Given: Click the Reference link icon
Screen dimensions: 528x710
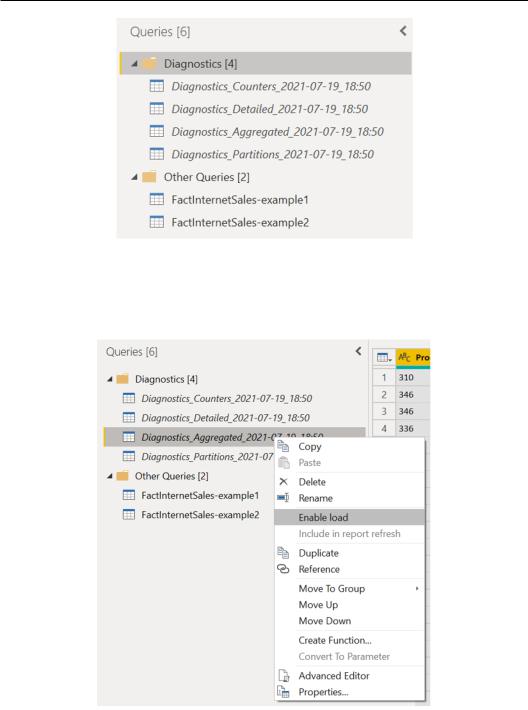Looking at the screenshot, I should click(283, 569).
